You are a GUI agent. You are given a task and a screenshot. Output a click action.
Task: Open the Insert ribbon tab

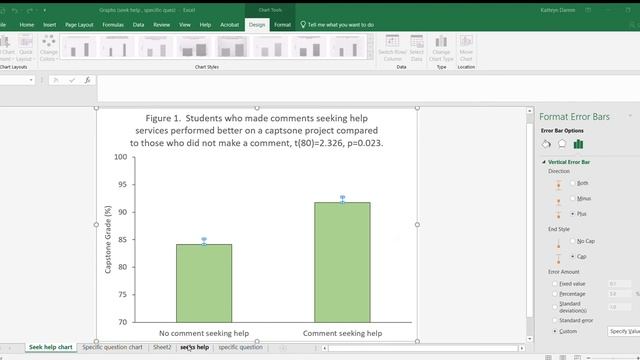(x=49, y=25)
